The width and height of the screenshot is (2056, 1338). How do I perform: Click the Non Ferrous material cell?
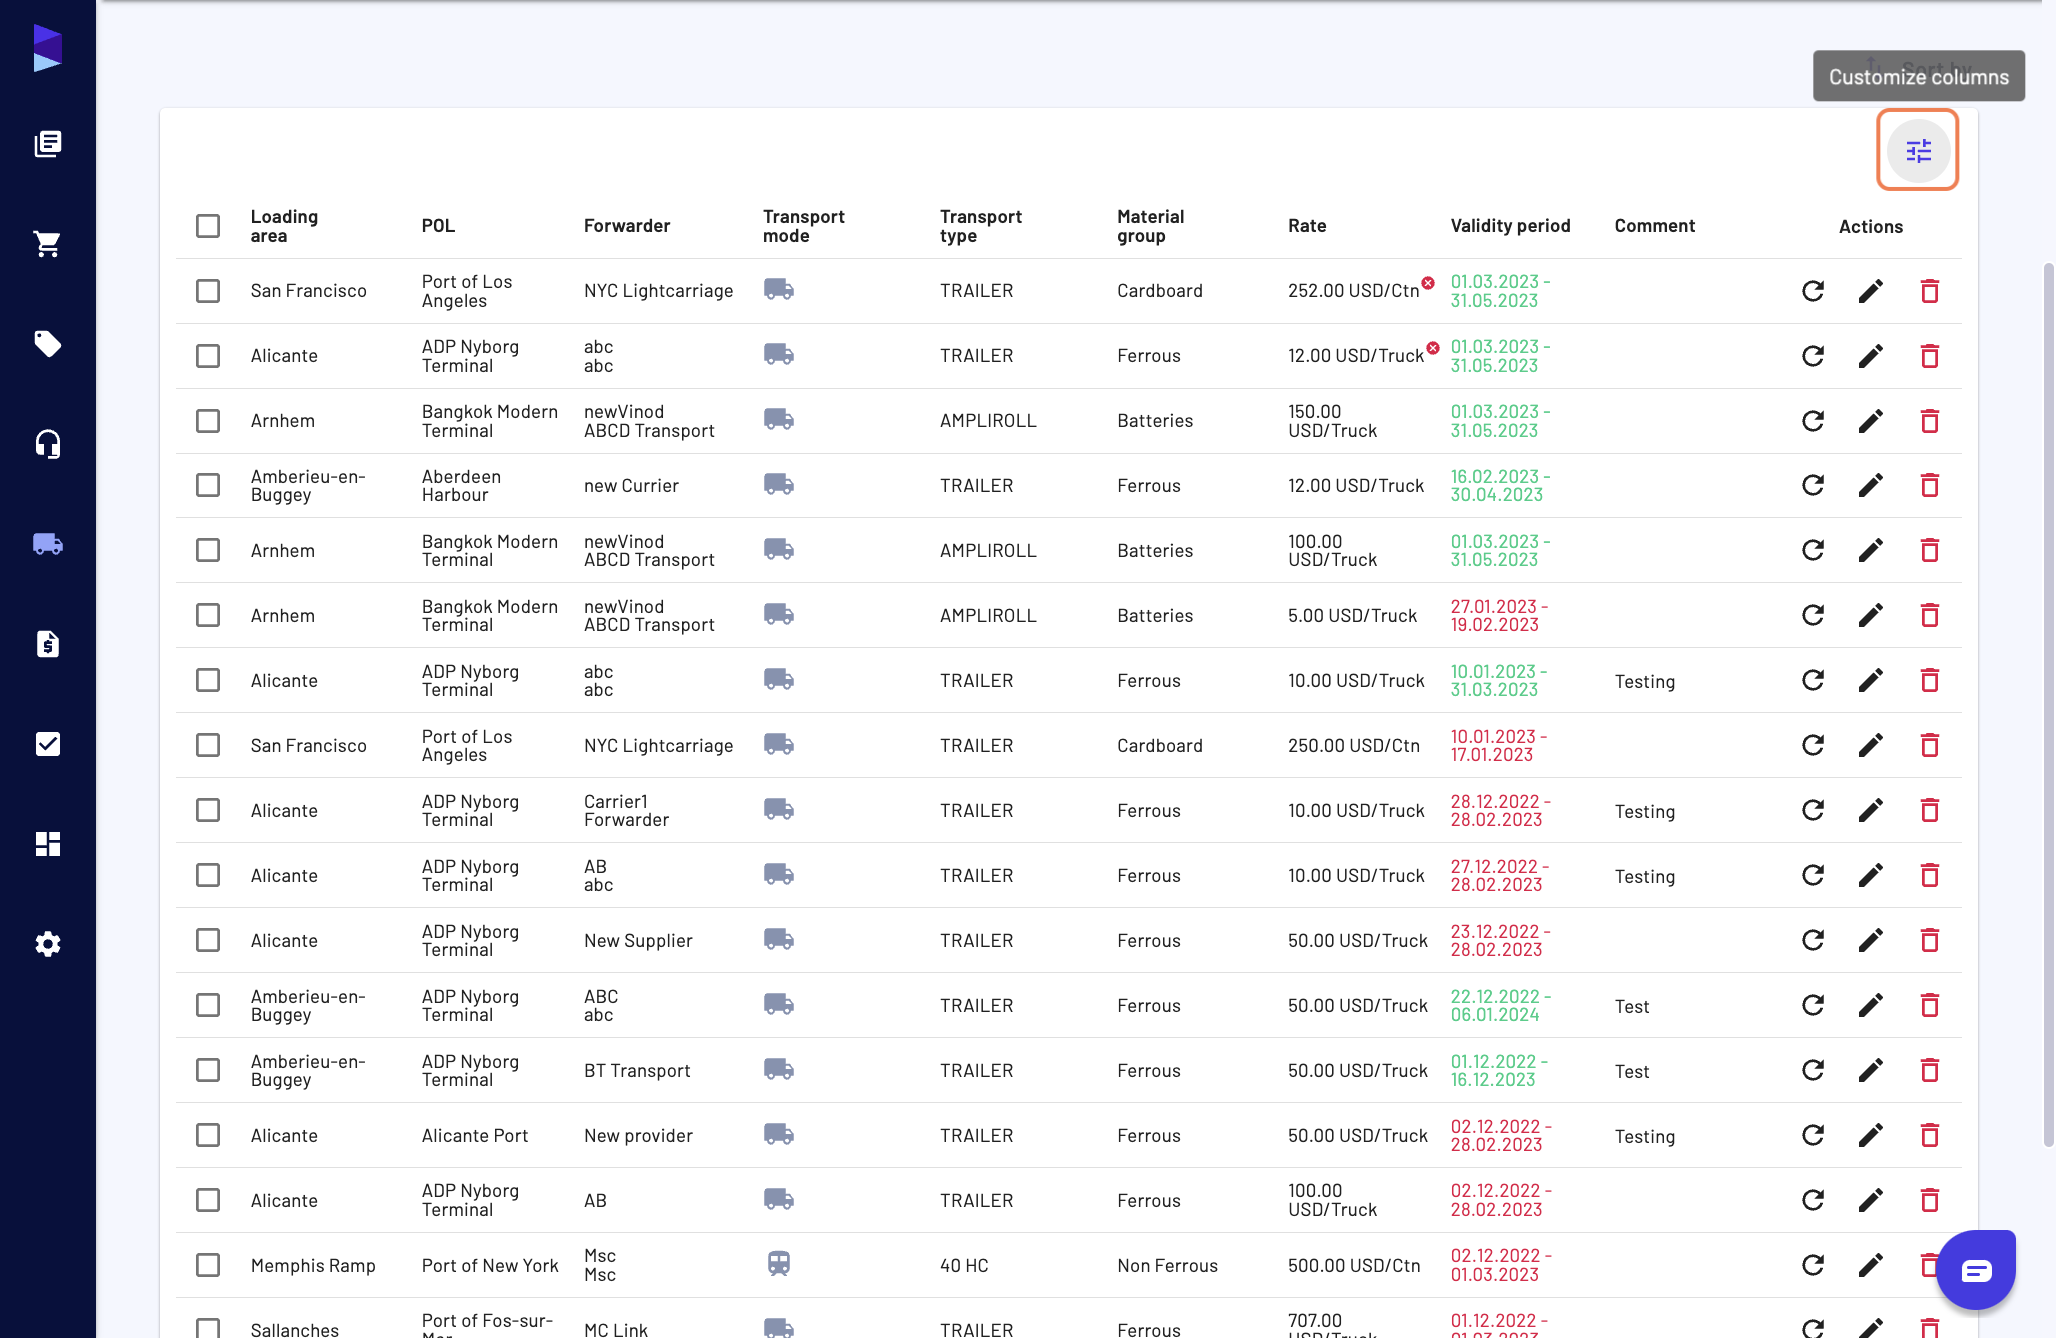click(1167, 1266)
